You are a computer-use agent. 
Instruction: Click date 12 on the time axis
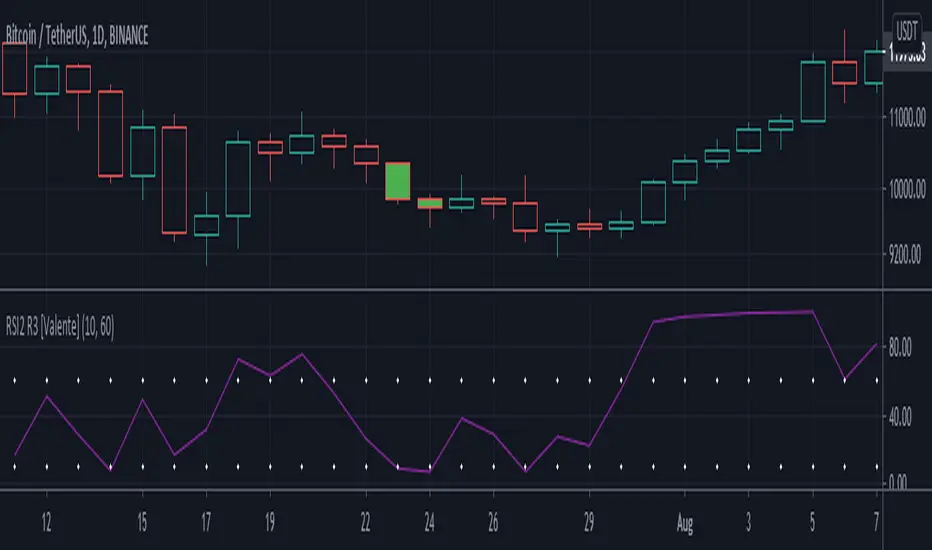click(x=46, y=521)
